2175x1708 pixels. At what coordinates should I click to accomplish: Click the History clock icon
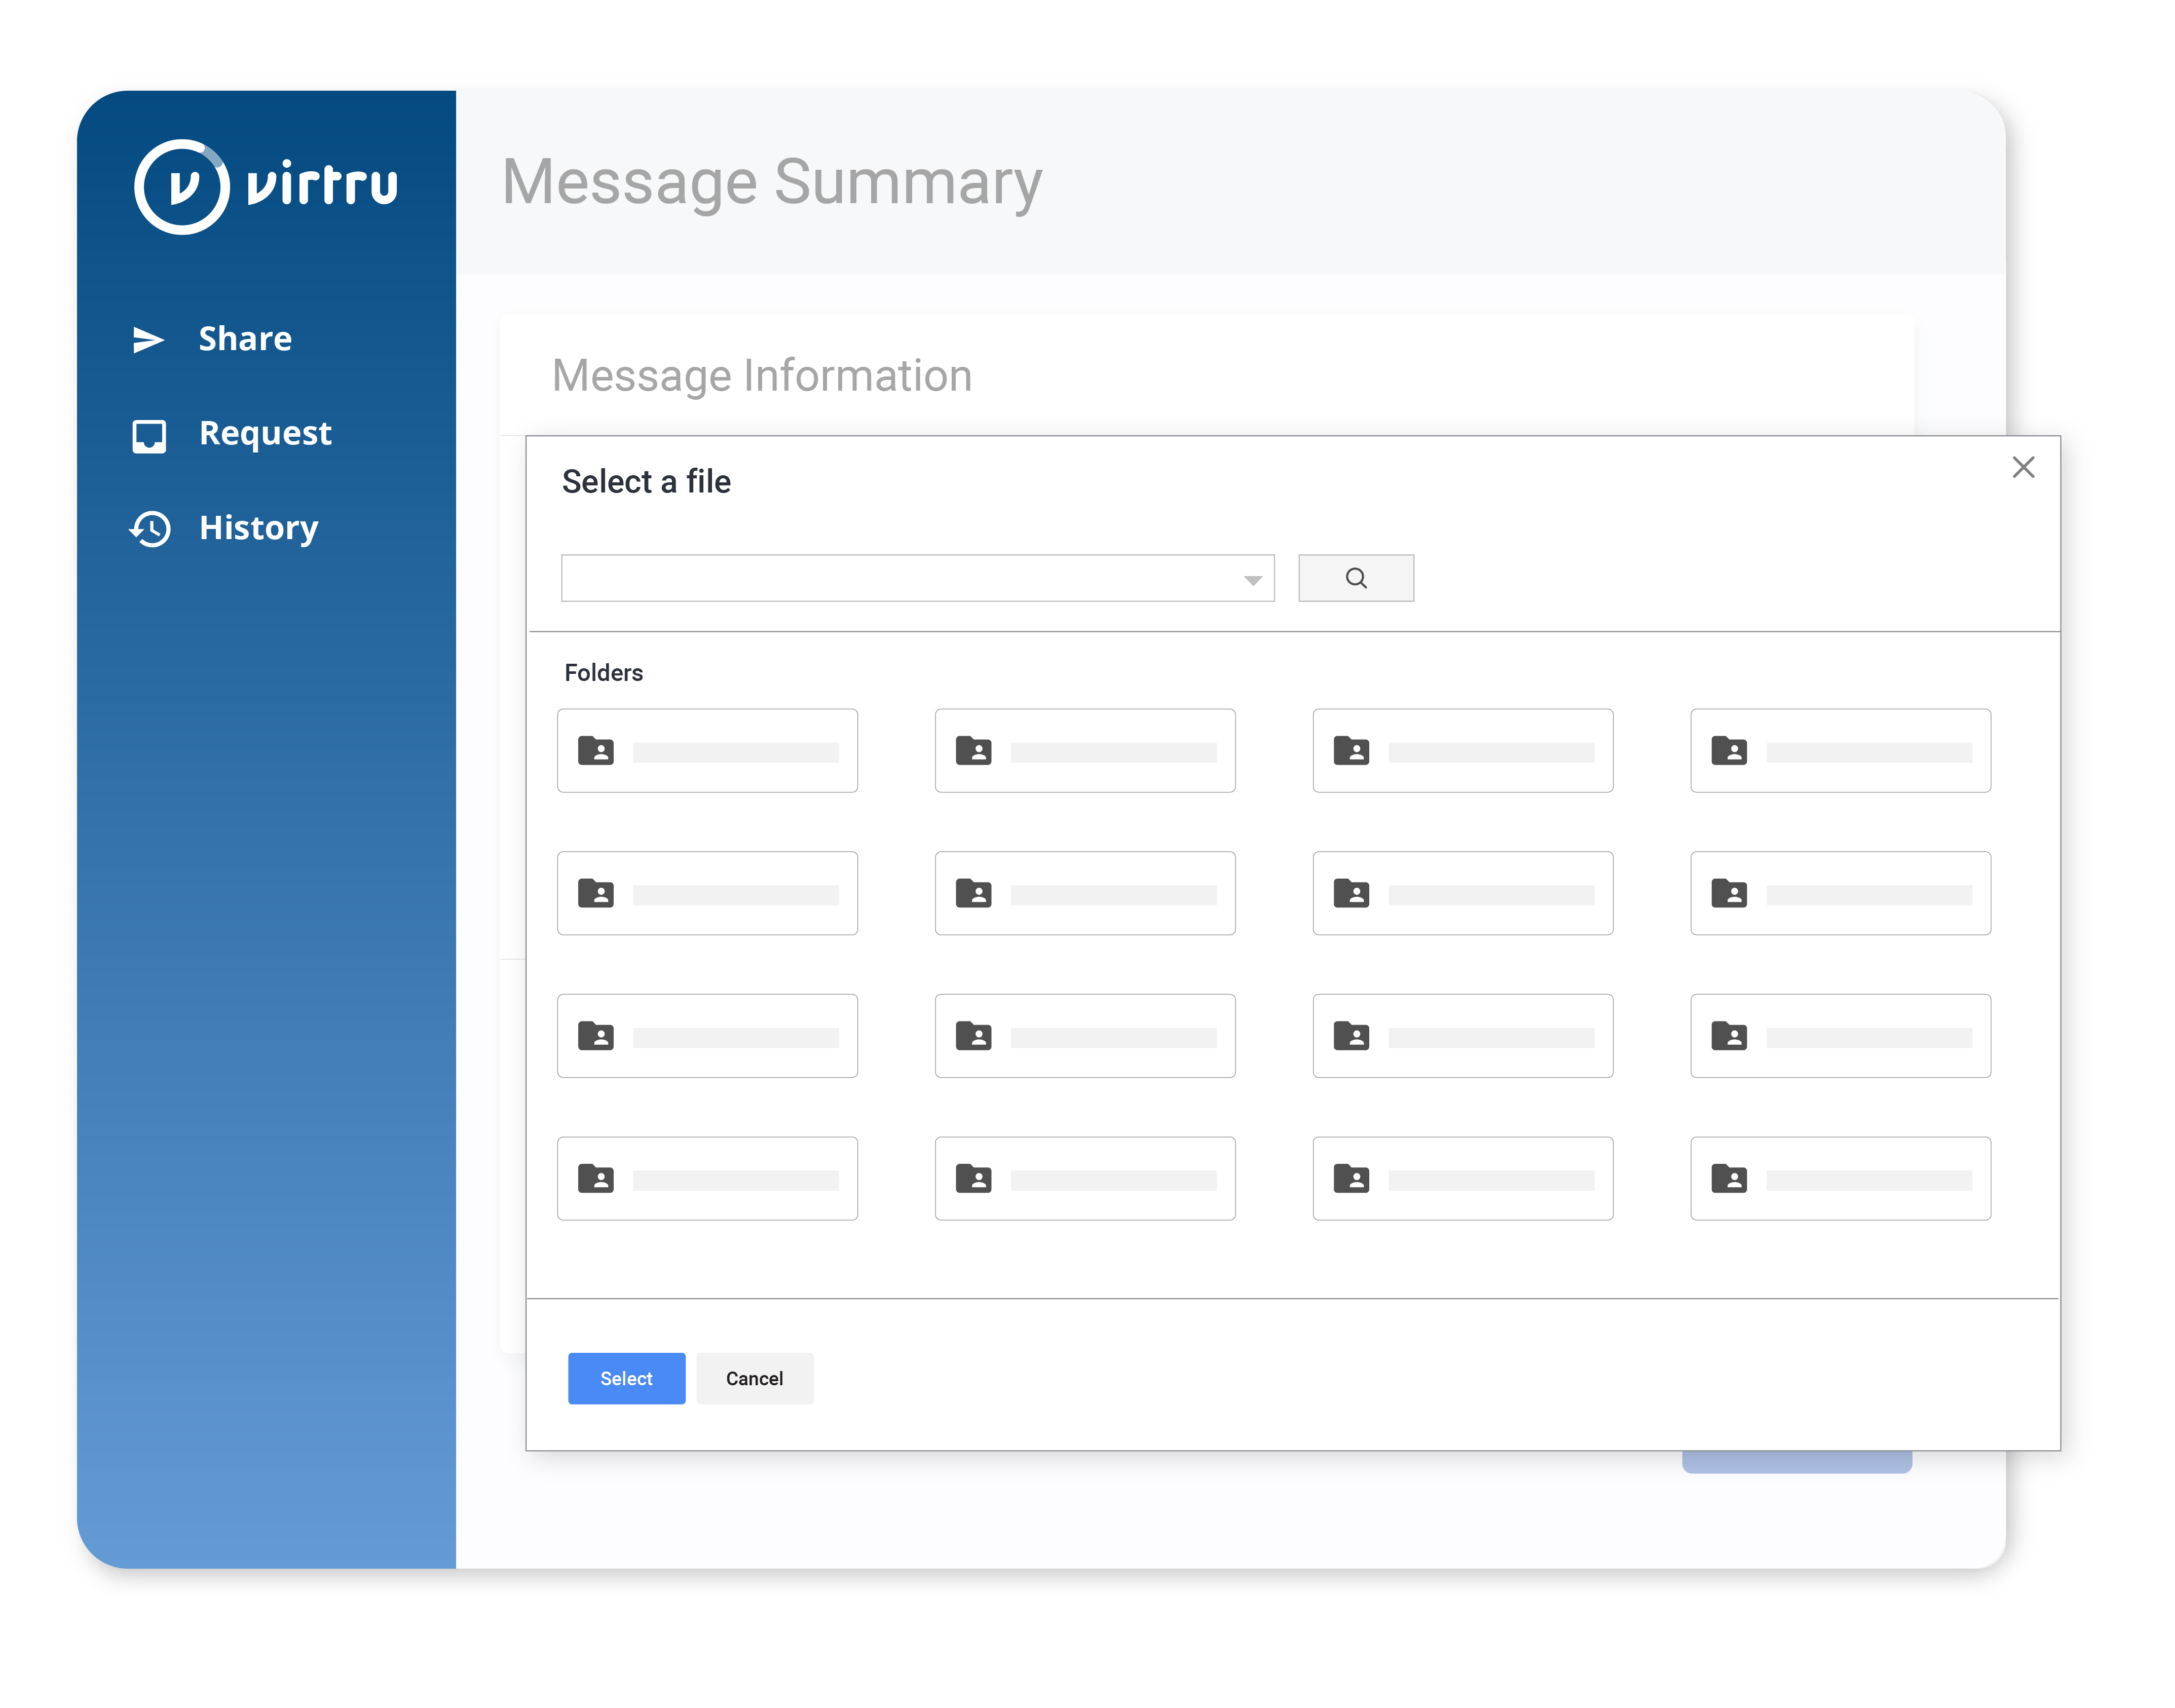tap(150, 528)
